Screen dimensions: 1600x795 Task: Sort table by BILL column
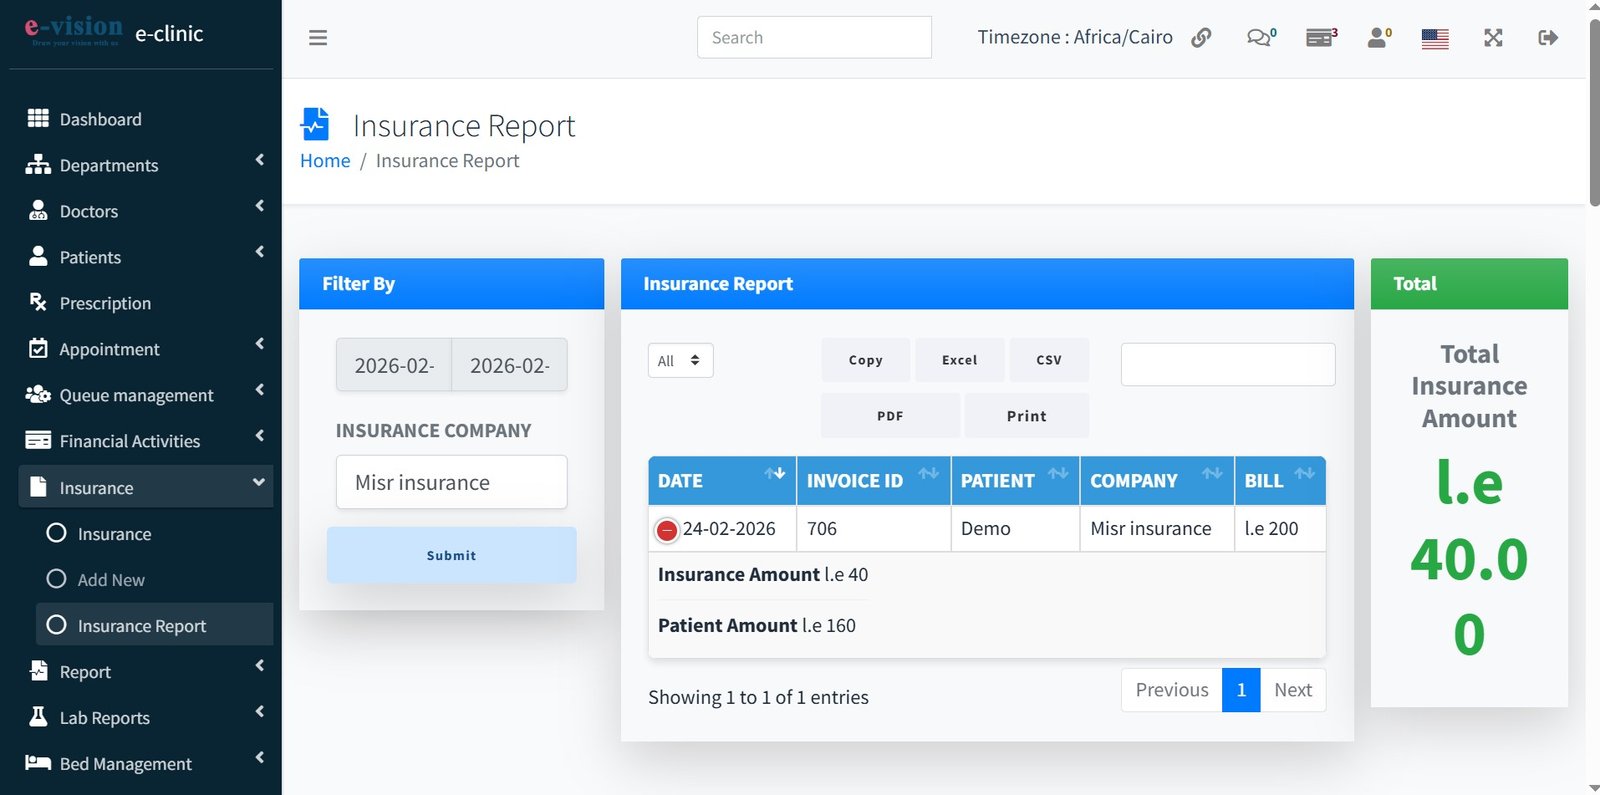pyautogui.click(x=1280, y=481)
